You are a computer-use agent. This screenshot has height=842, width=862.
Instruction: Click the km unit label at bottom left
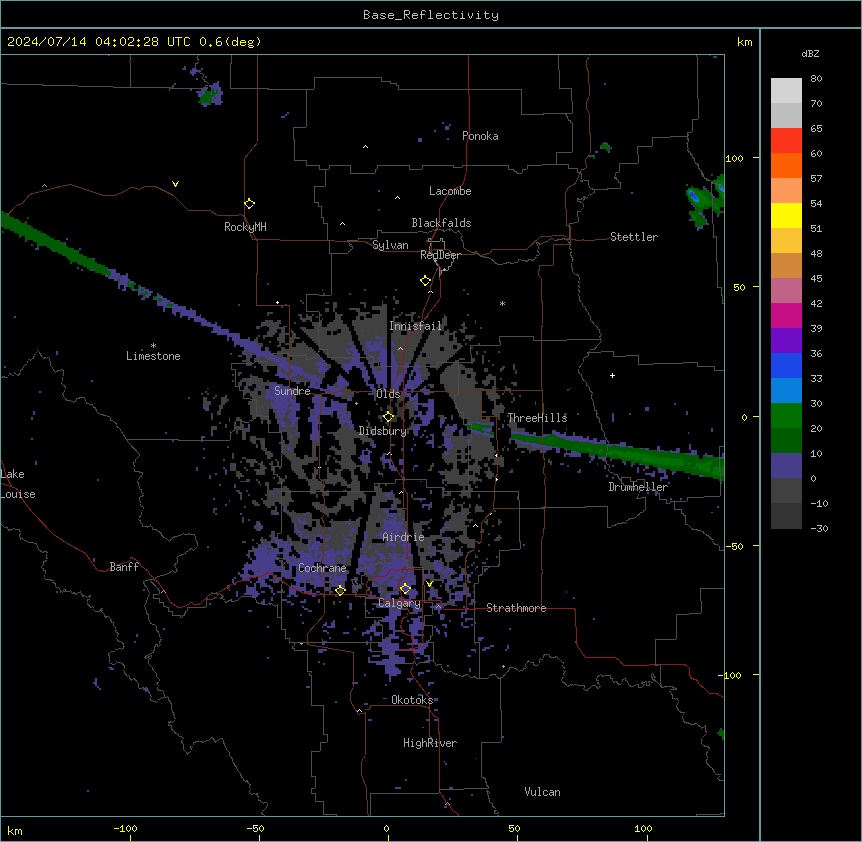(x=15, y=830)
